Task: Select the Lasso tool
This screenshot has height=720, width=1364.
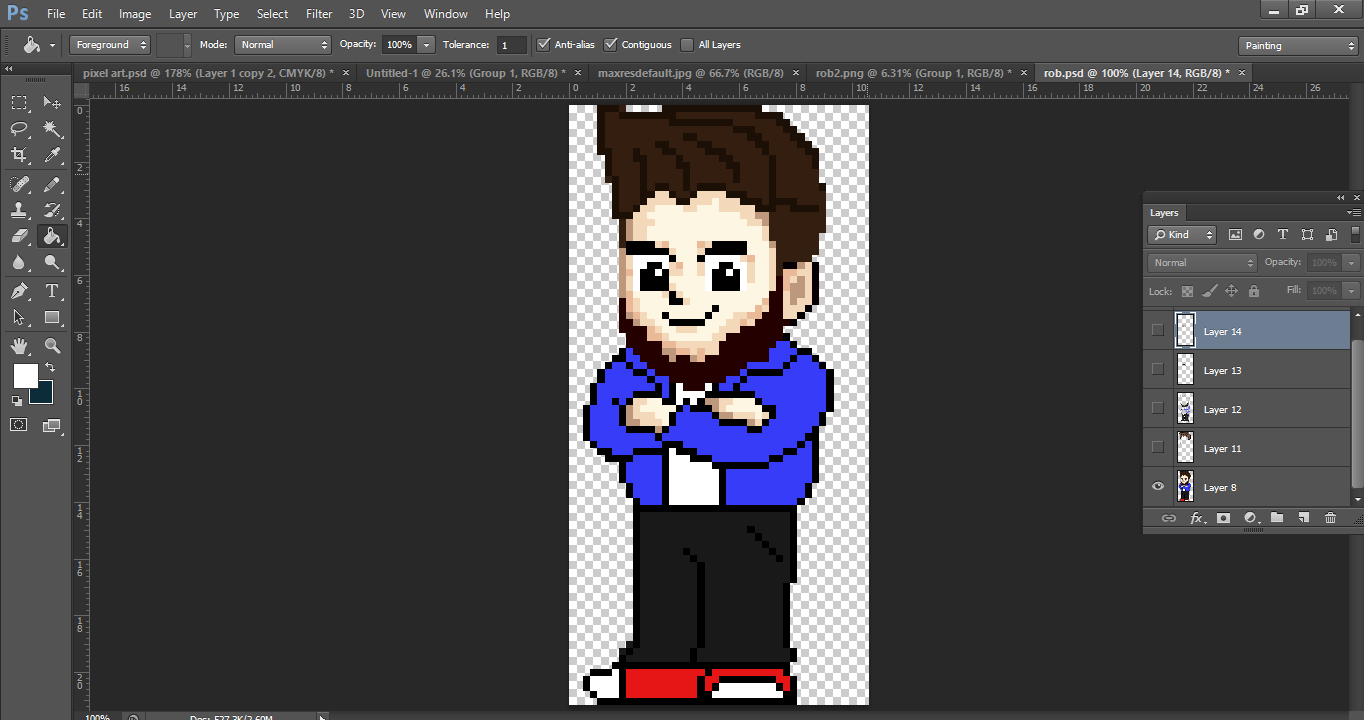Action: coord(19,129)
